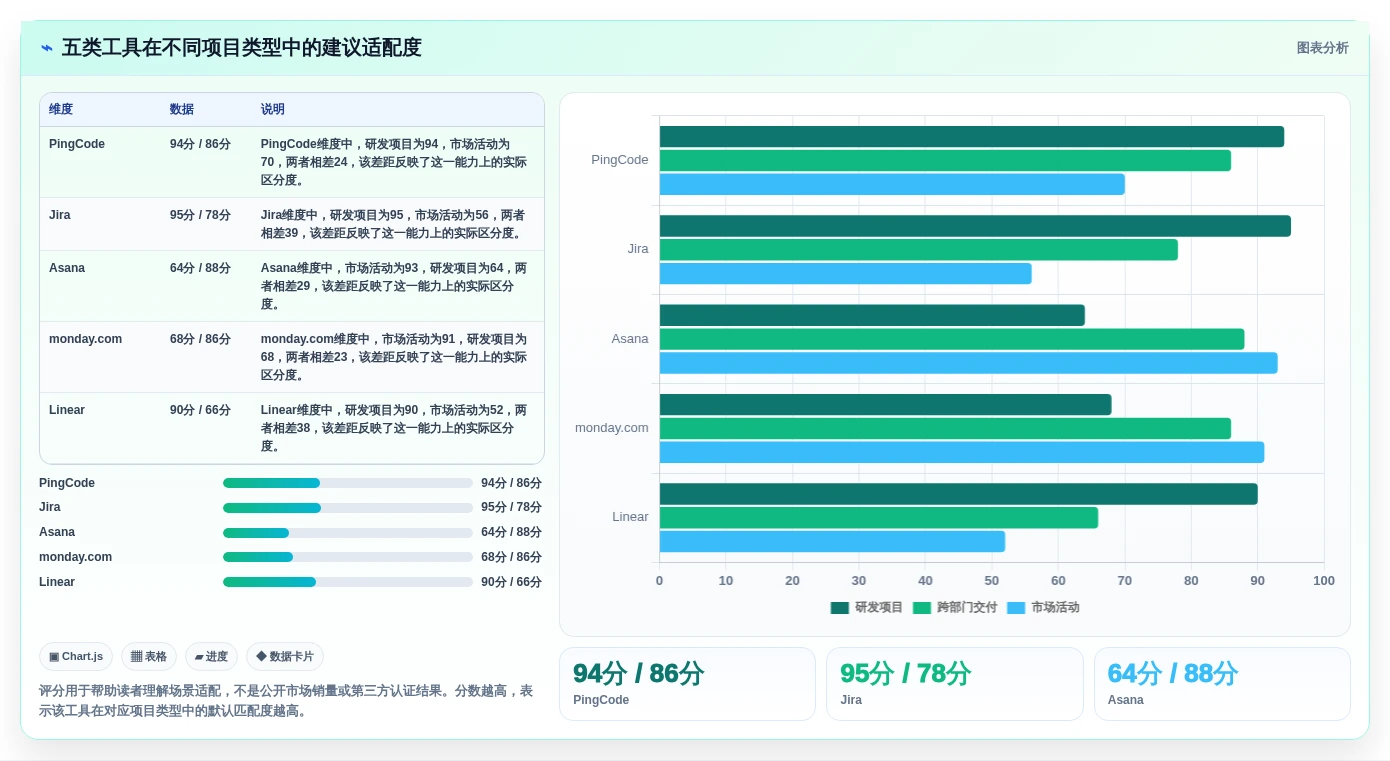Toggle the 市场活动 legend entry

1043,607
